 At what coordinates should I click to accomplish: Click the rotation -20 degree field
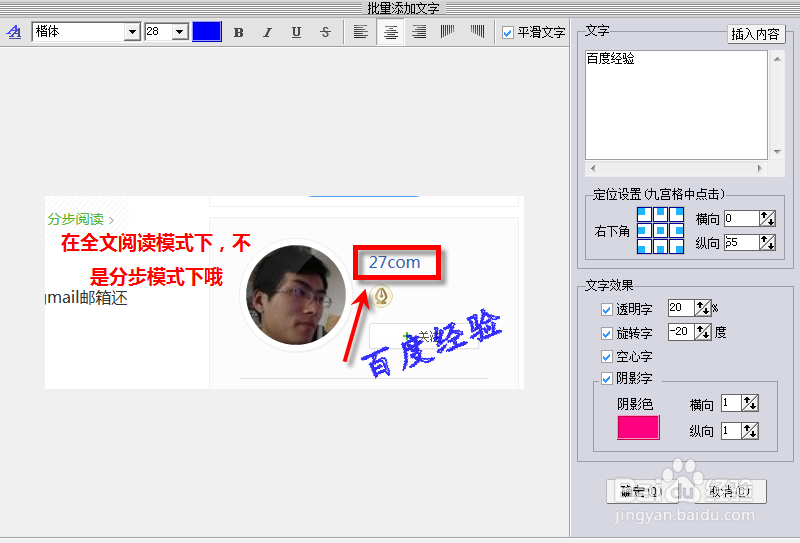pos(681,332)
